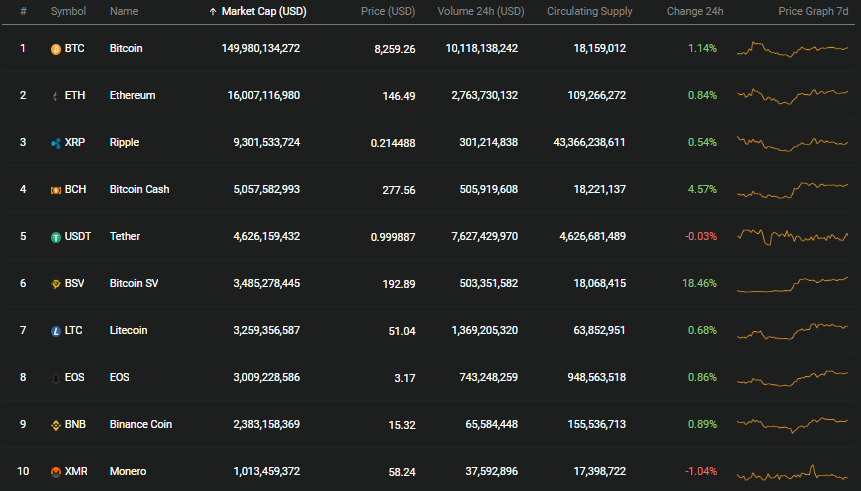
Task: Click the Bitcoin Cash BCH icon
Action: [55, 190]
